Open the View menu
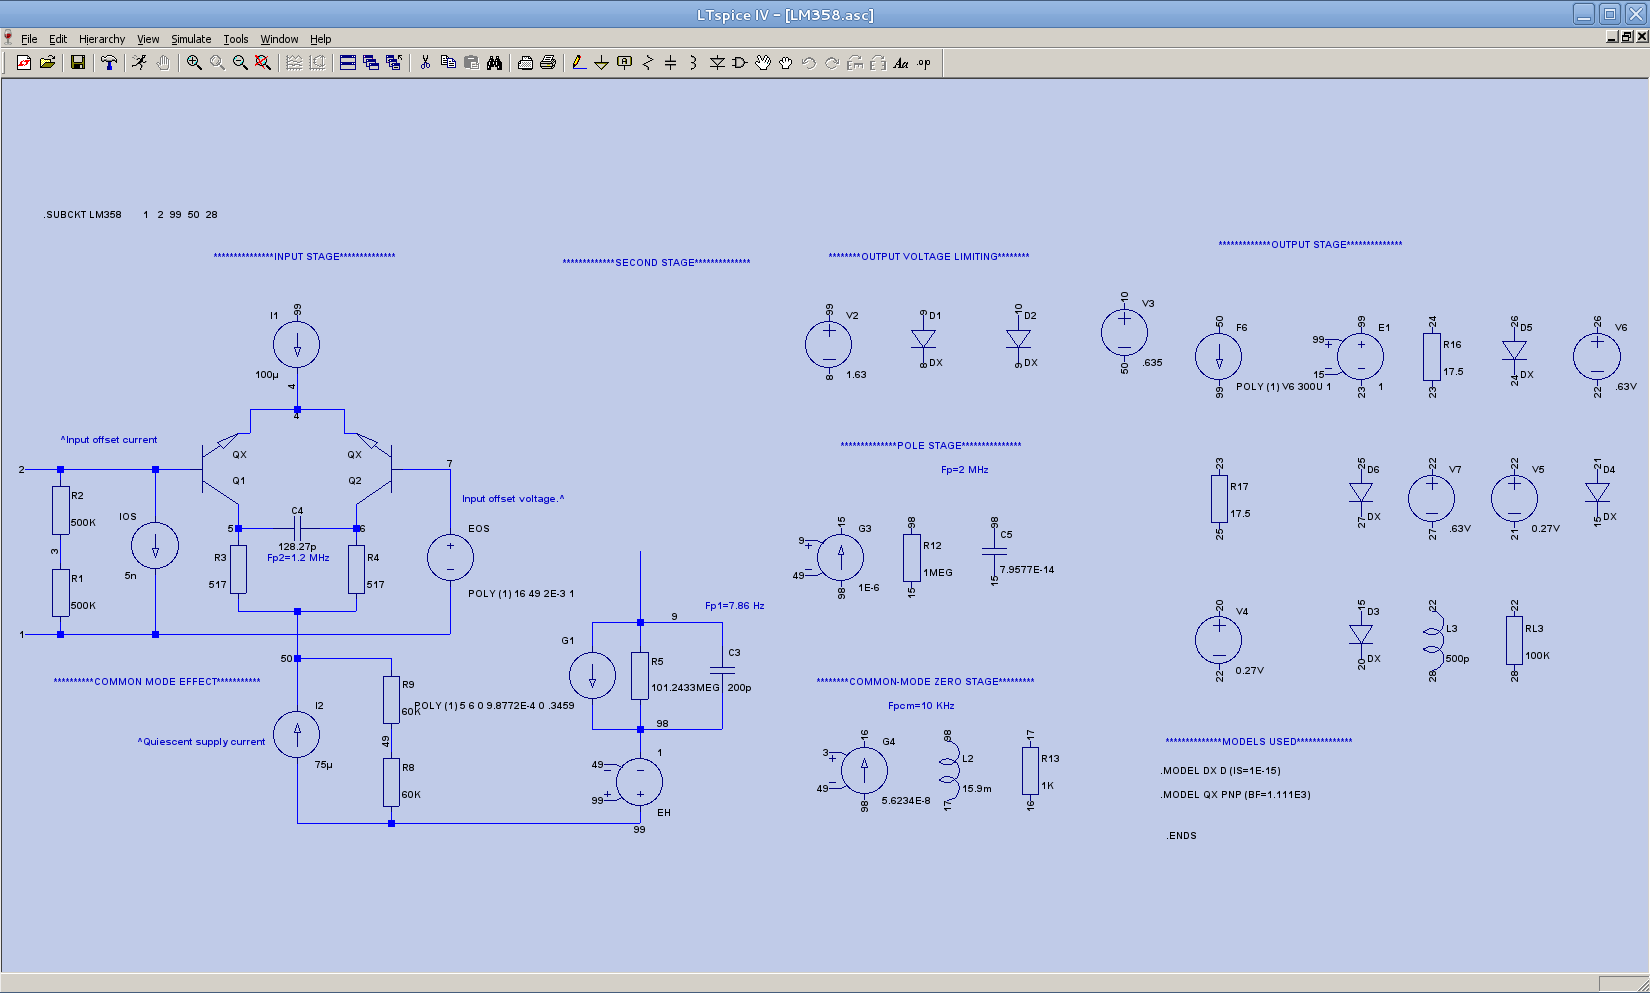The height and width of the screenshot is (993, 1650). point(148,39)
